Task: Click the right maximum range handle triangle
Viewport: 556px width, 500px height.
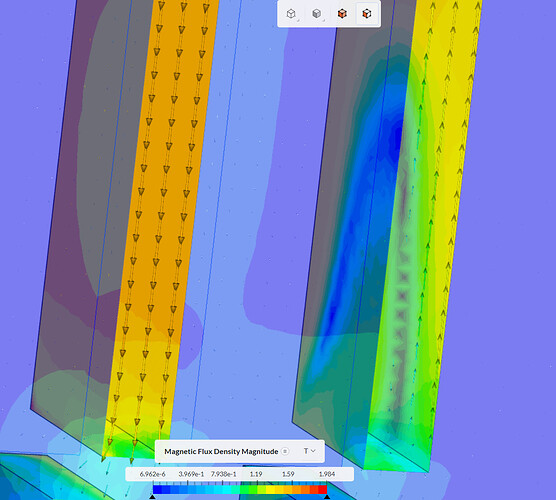Action: 327,497
